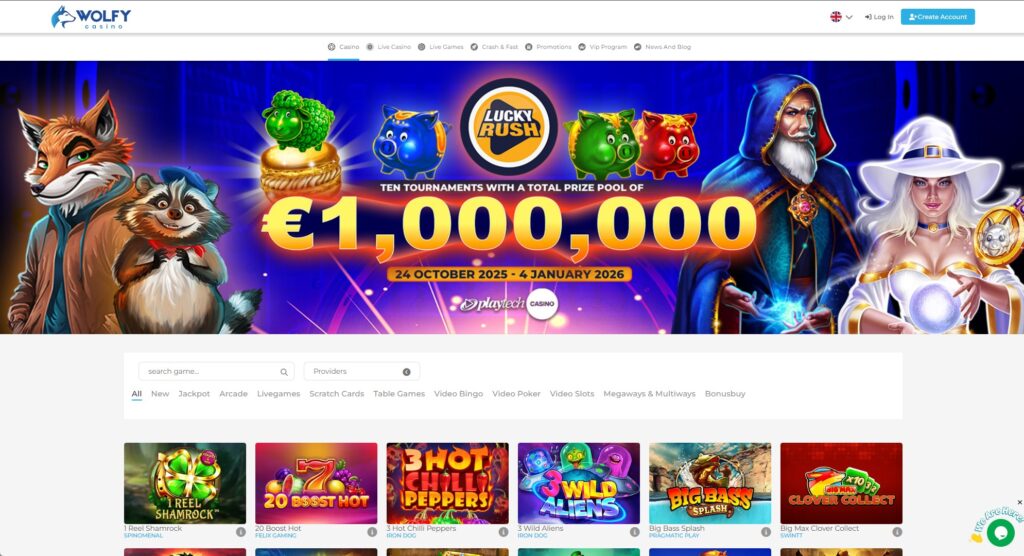Screen dimensions: 1024x556
Task: Open the Promotions menu item
Action: point(548,47)
